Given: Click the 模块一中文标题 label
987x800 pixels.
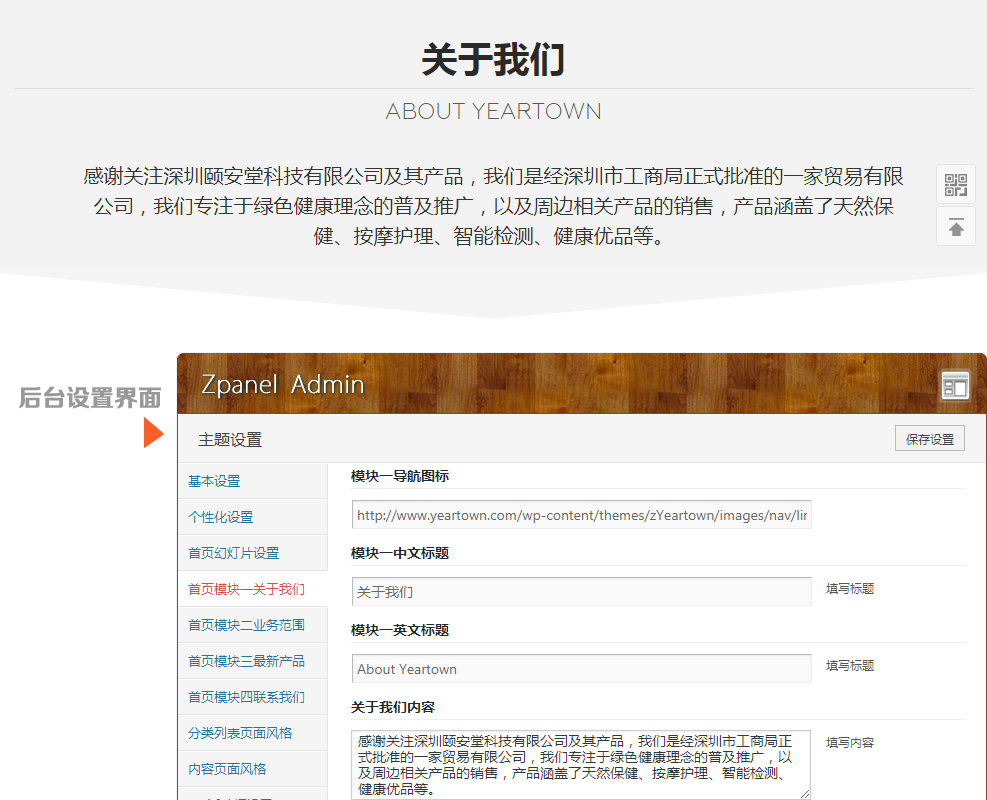Looking at the screenshot, I should tap(400, 553).
